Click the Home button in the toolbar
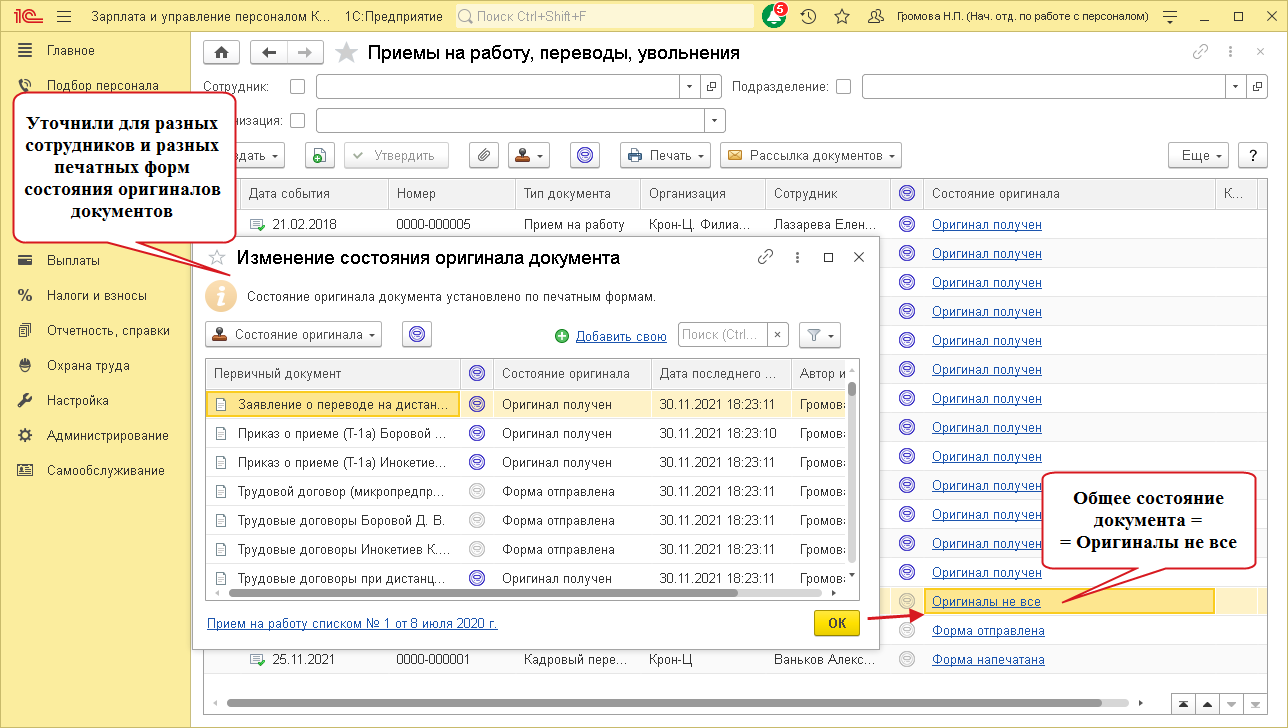The width and height of the screenshot is (1288, 728). coord(221,53)
